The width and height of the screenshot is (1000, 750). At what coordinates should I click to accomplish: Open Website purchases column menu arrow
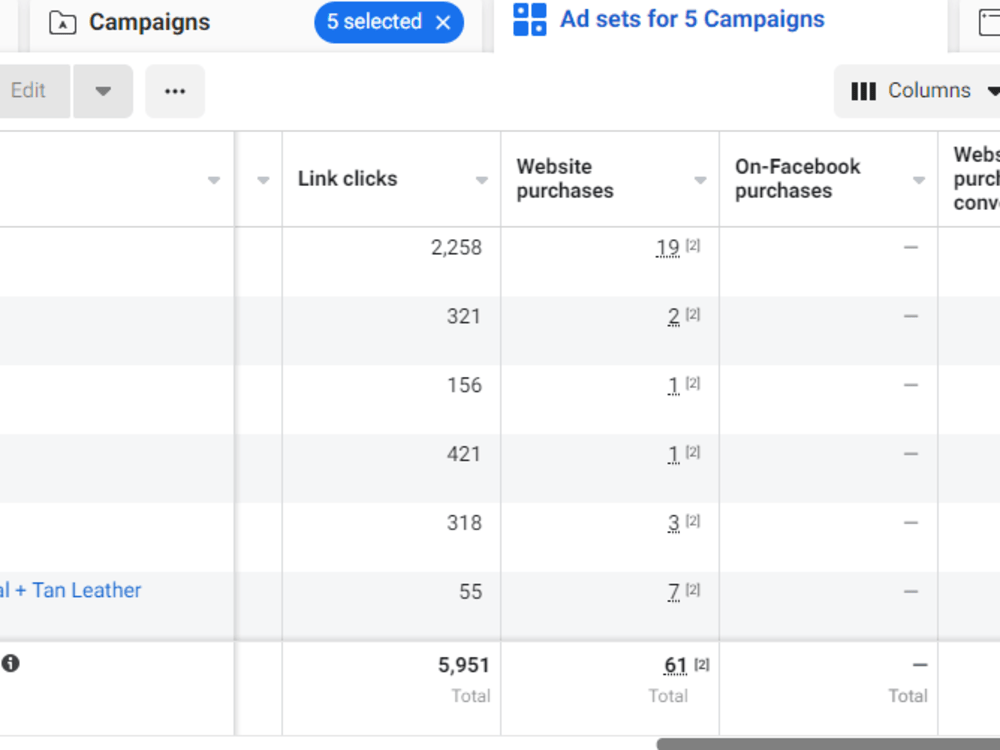coord(700,180)
